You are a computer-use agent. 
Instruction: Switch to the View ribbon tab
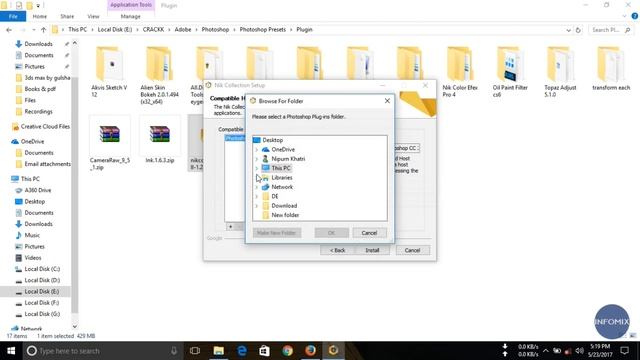(x=93, y=16)
